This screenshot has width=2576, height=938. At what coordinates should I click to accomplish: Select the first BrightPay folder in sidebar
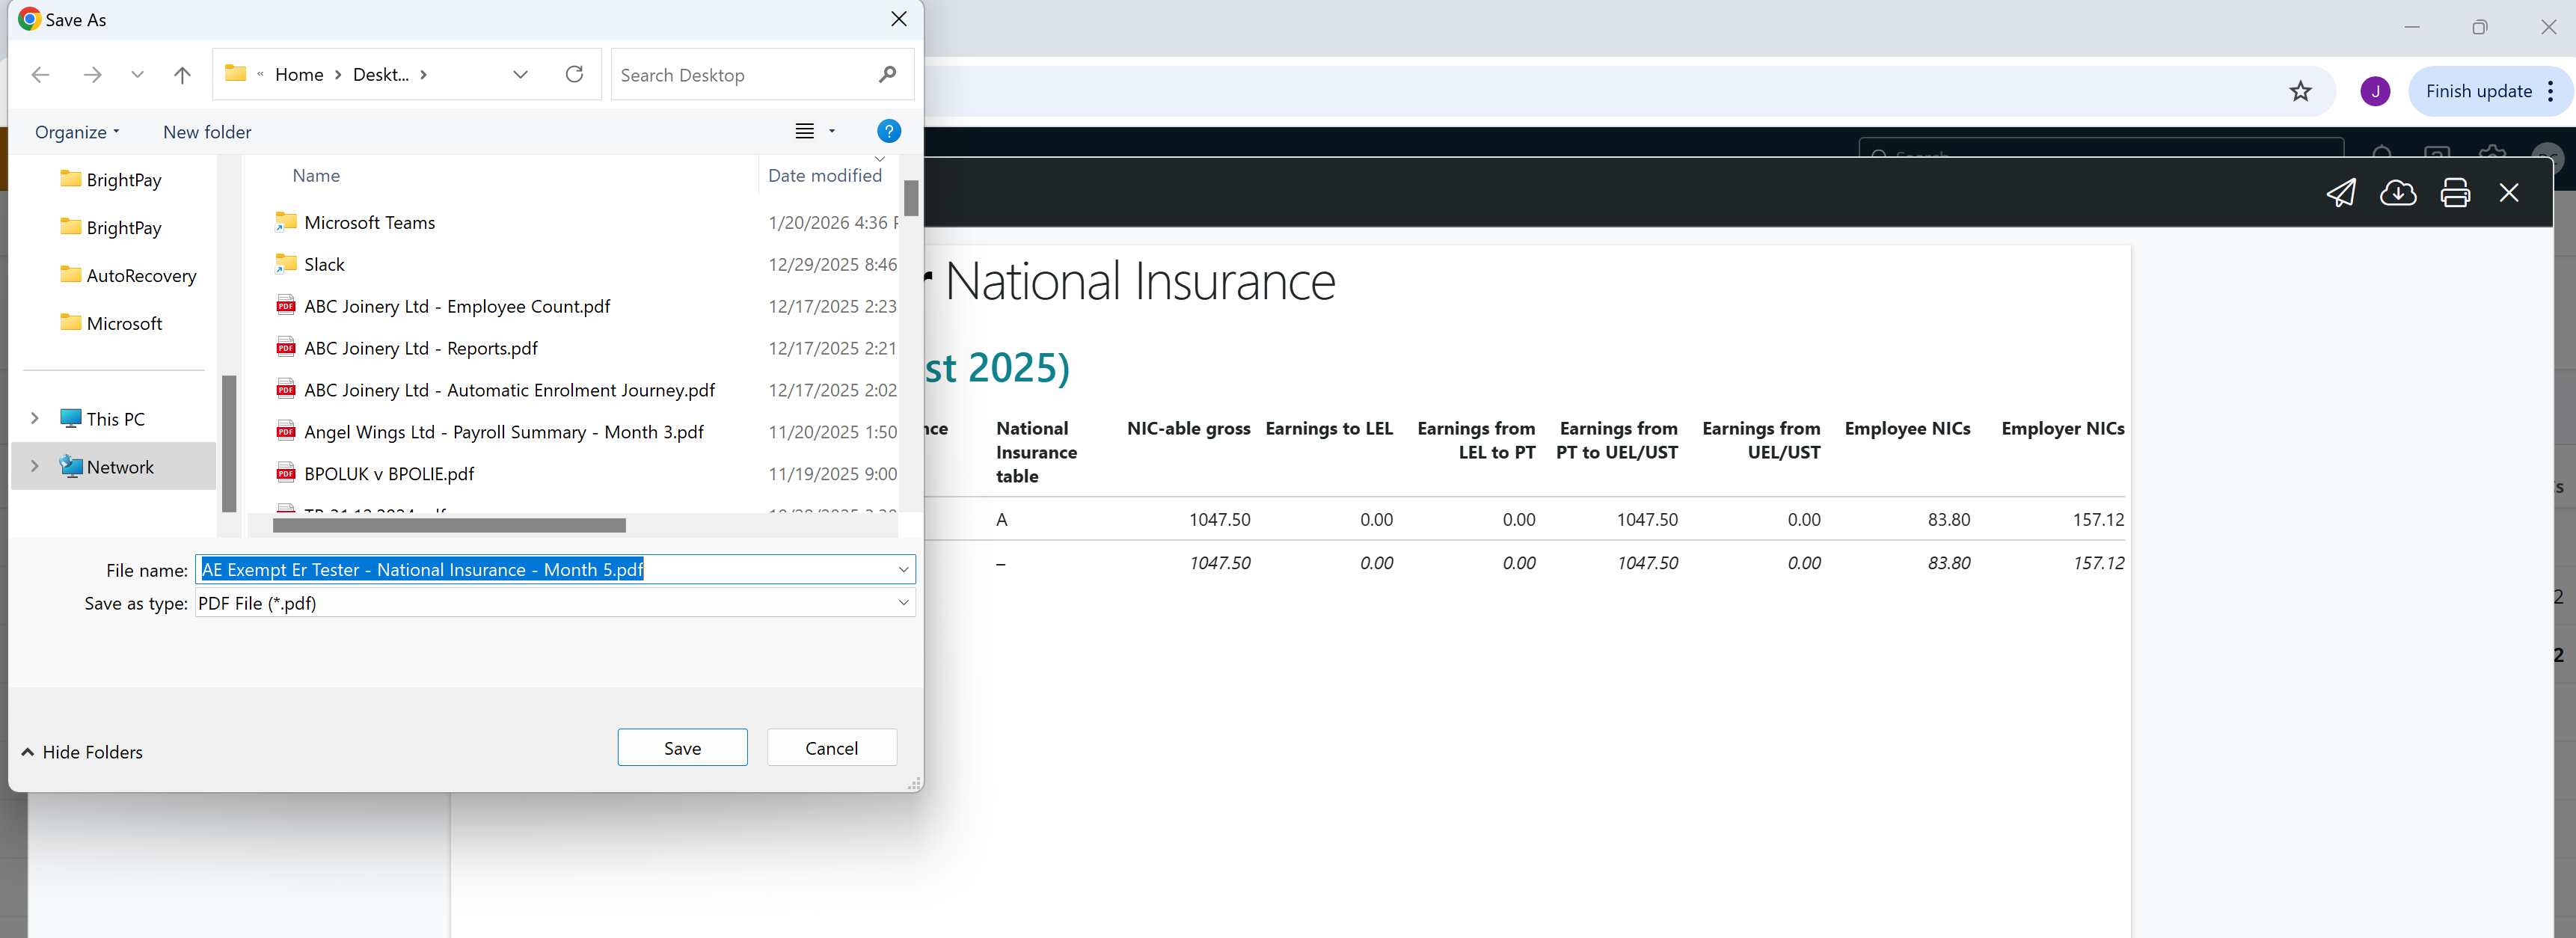coord(112,180)
